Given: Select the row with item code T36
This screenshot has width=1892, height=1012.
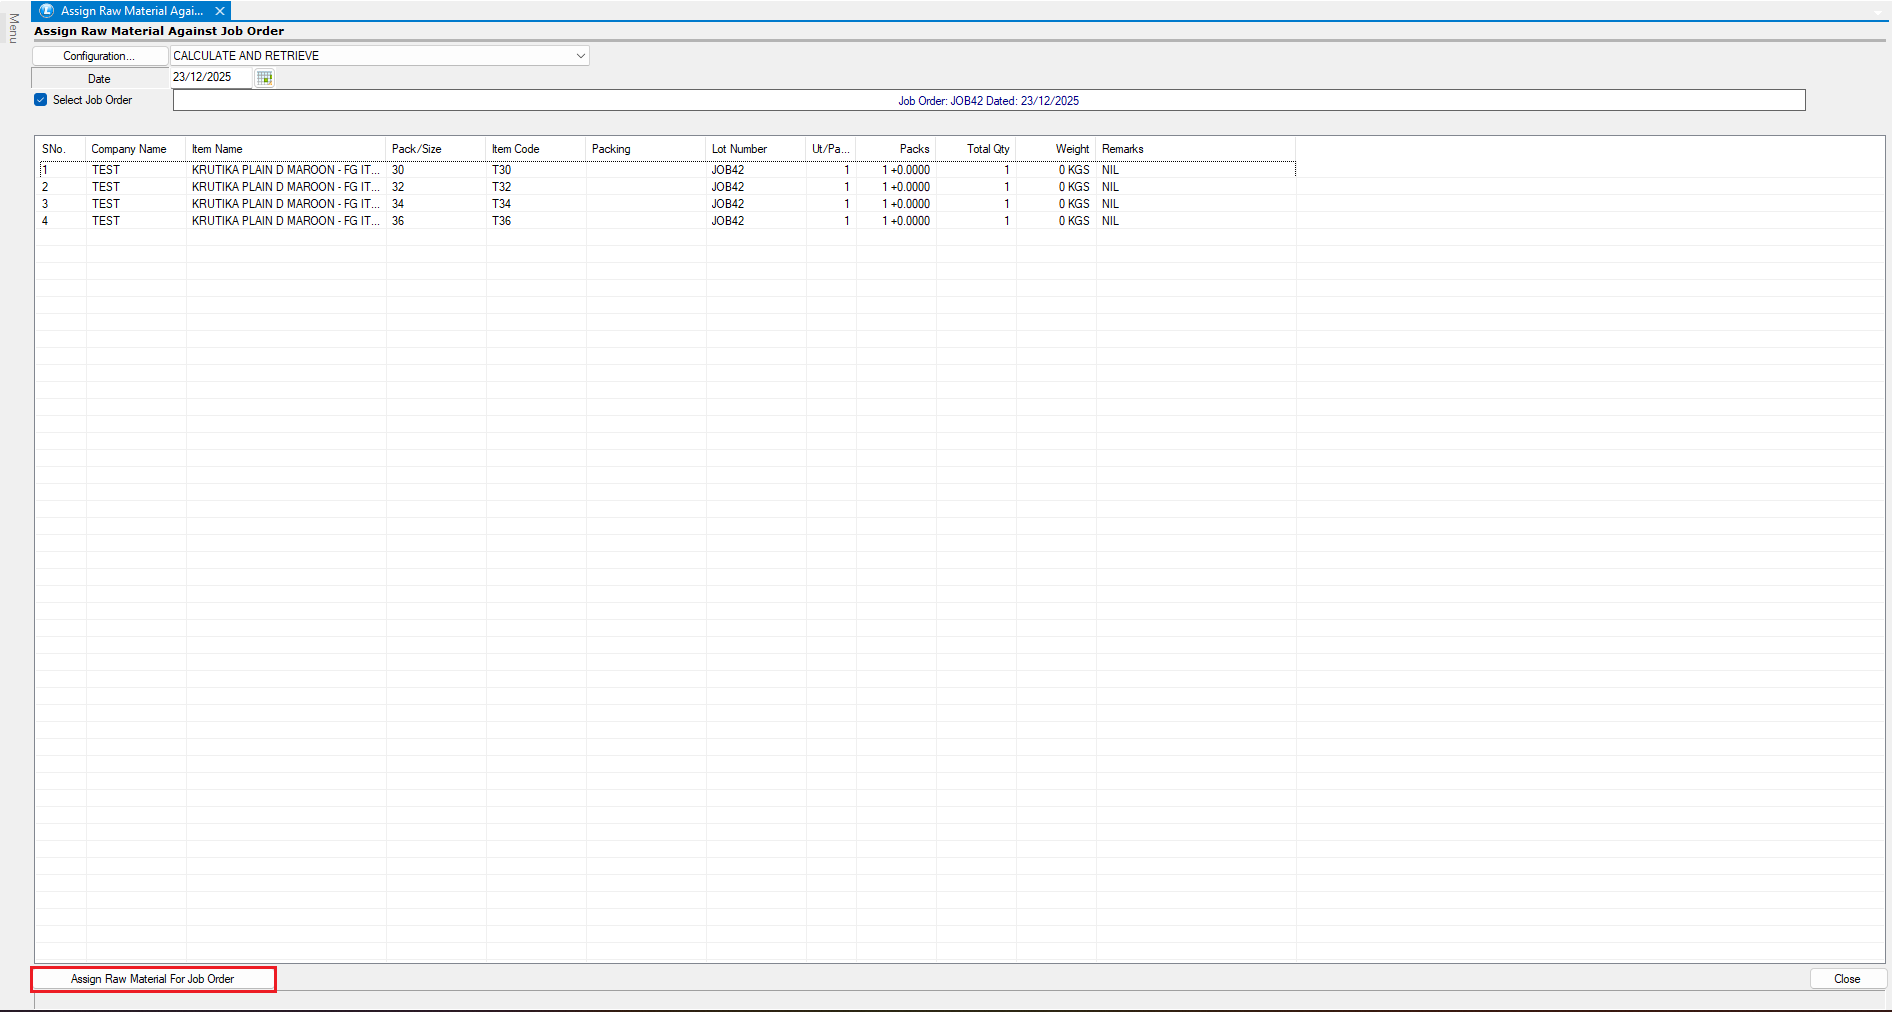Looking at the screenshot, I should pos(501,221).
